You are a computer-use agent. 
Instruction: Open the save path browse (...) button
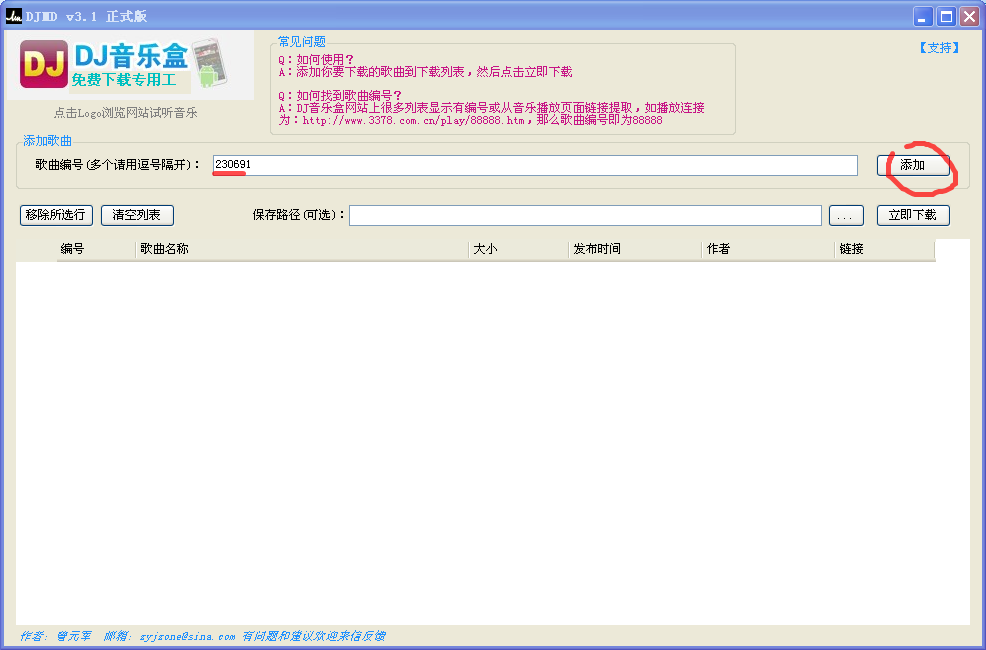pos(846,215)
